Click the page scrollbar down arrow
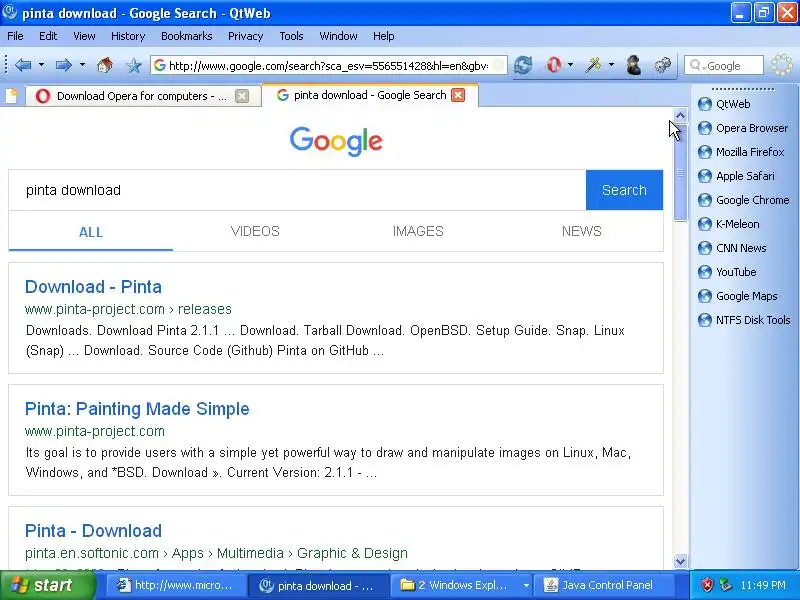800x600 pixels. pyautogui.click(x=681, y=561)
